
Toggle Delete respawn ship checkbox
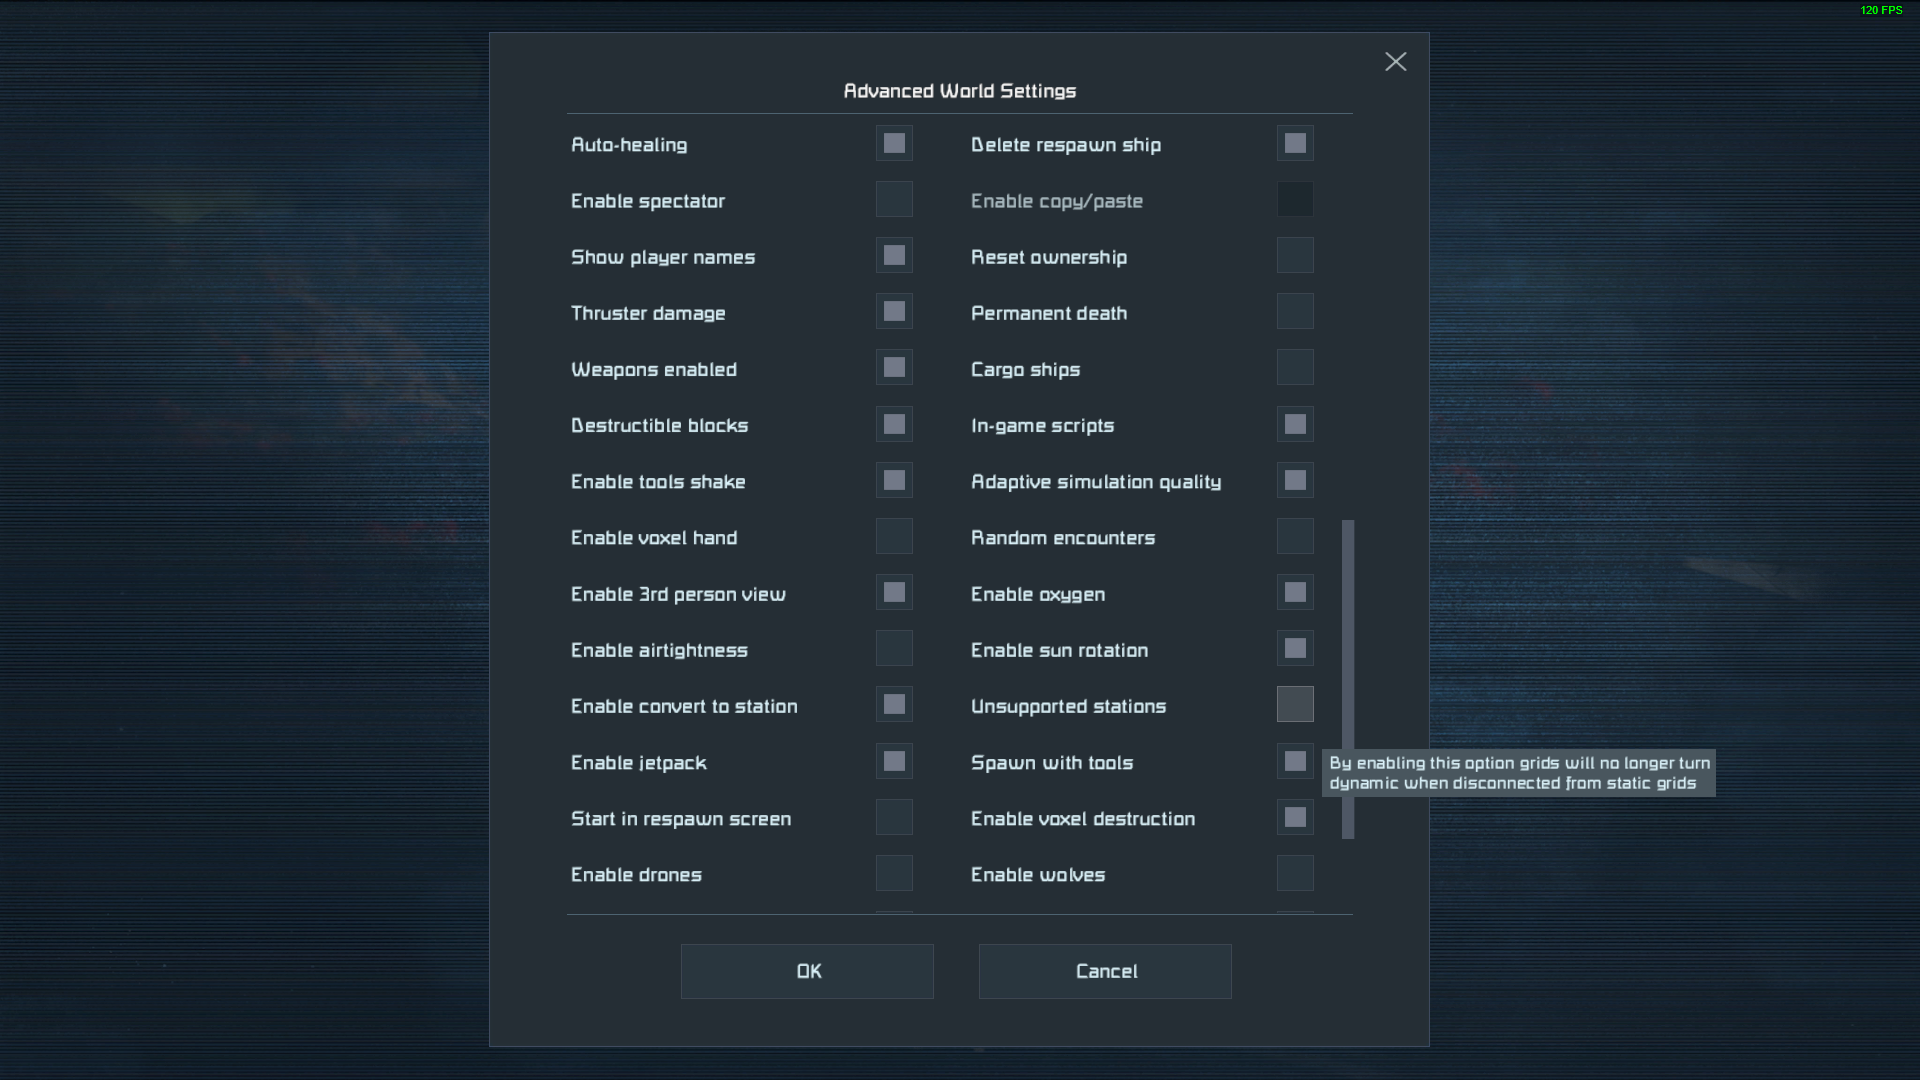(1295, 144)
